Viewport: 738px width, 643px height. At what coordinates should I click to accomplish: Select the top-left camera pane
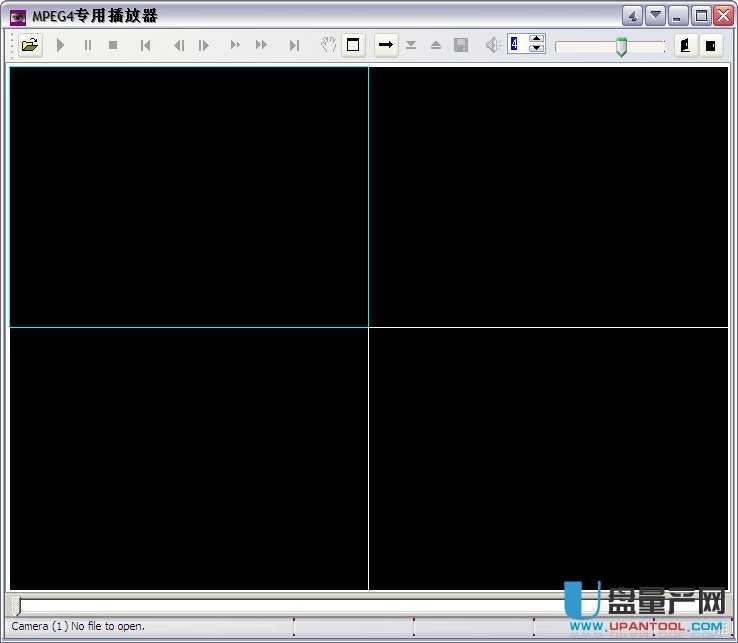(x=189, y=197)
